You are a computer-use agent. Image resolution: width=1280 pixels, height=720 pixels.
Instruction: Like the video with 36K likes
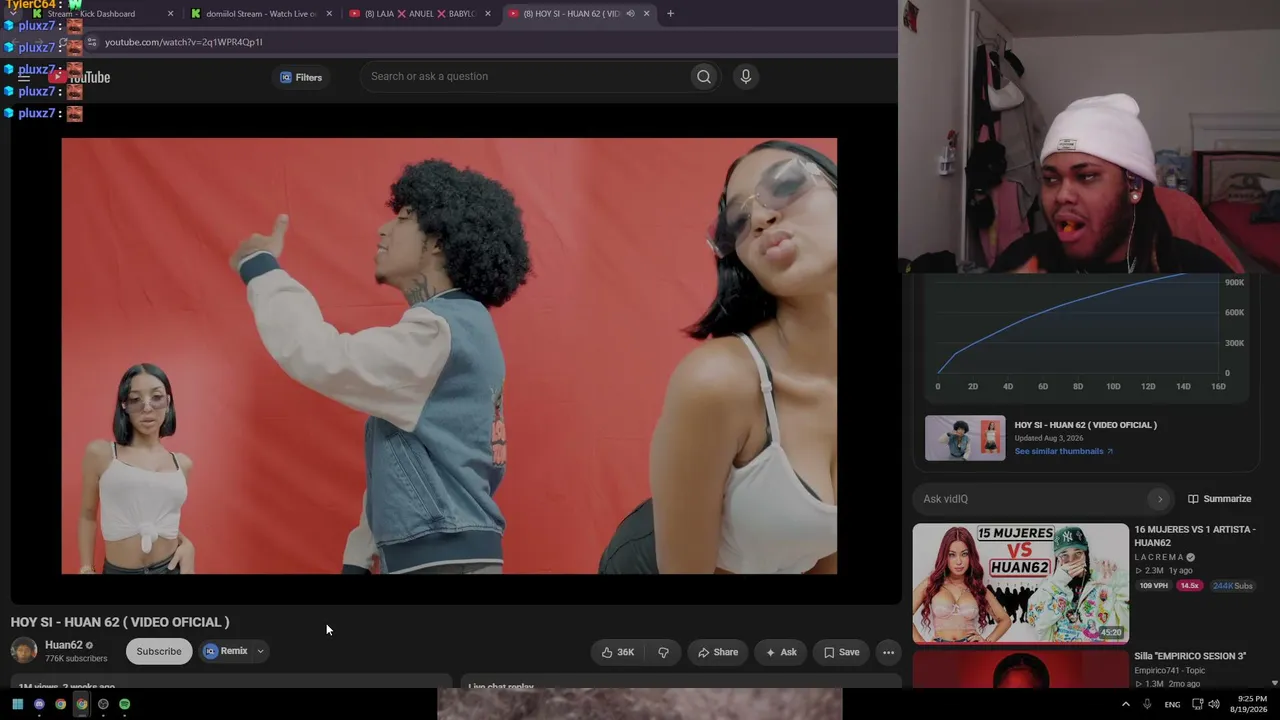coord(618,652)
